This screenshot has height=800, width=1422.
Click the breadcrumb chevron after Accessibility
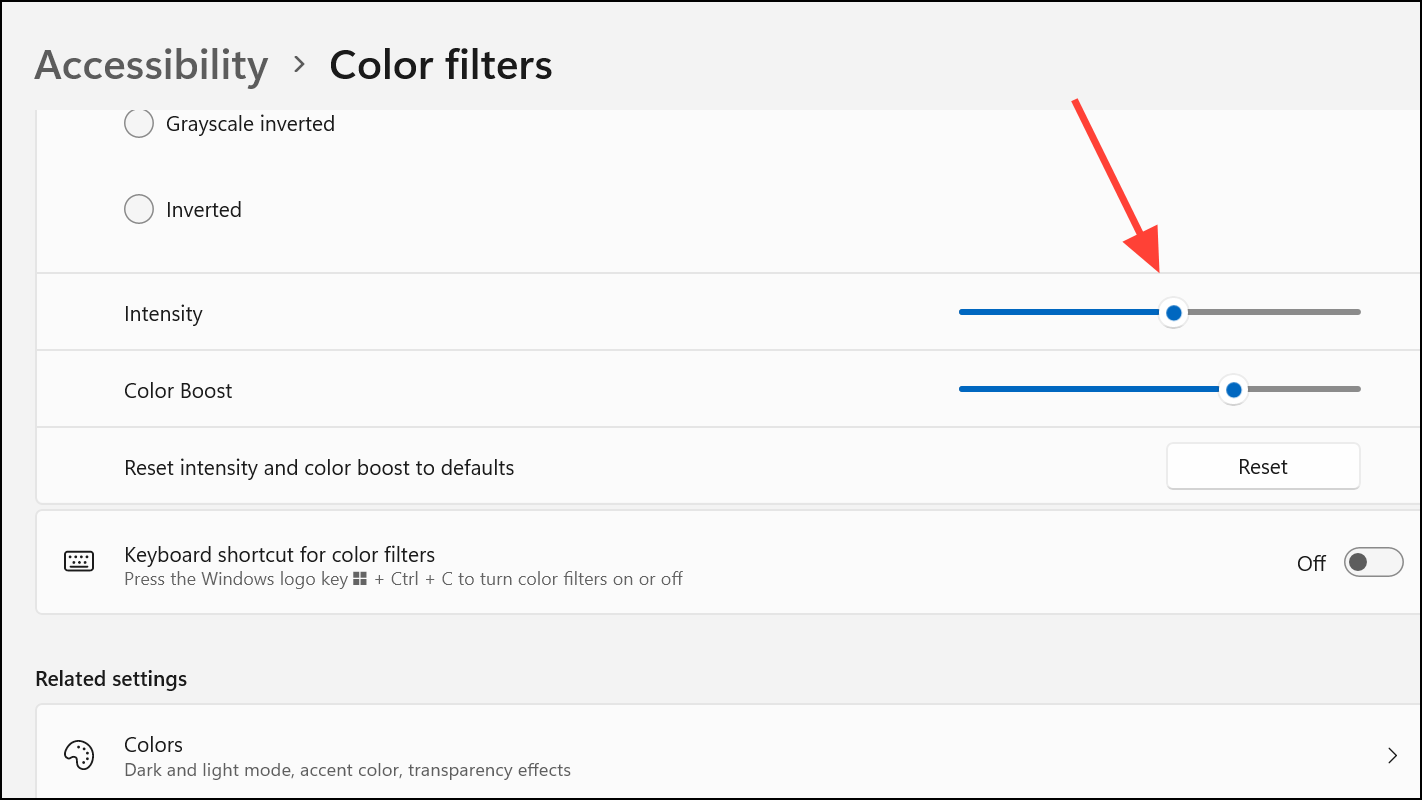[x=299, y=65]
